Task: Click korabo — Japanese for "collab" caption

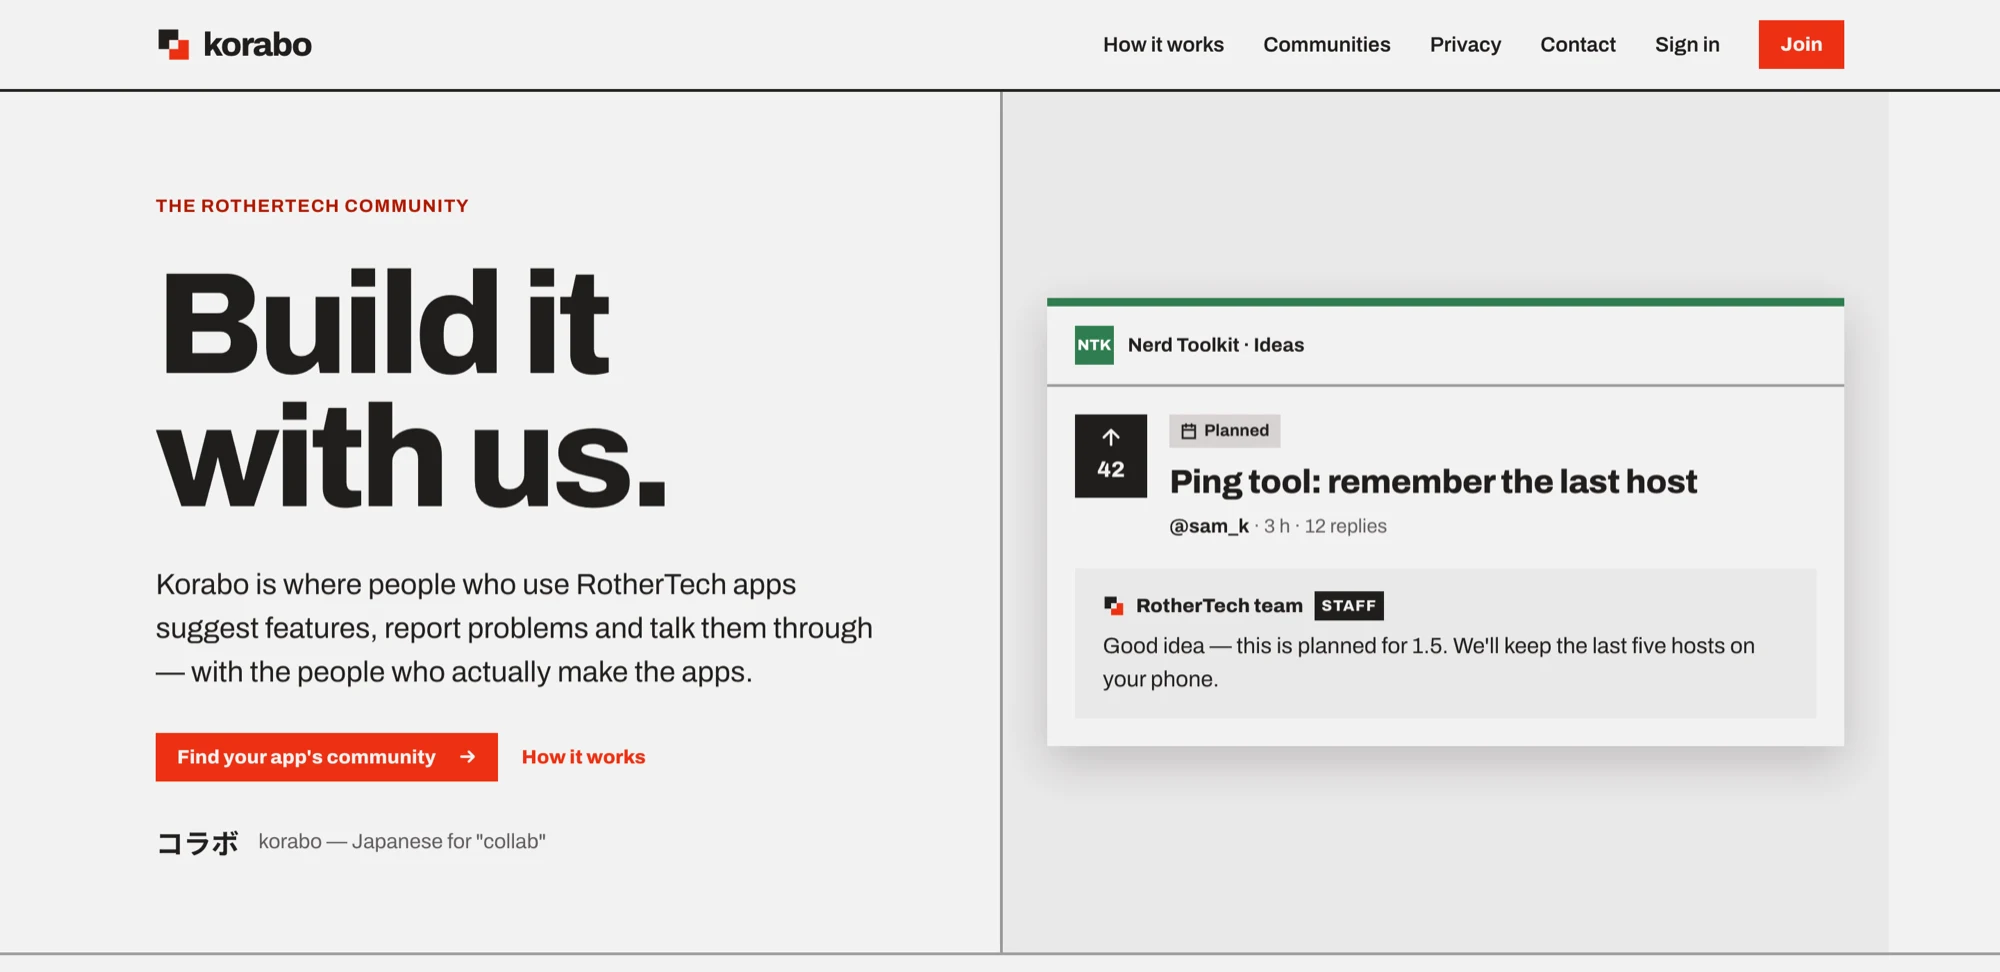Action: [x=402, y=842]
